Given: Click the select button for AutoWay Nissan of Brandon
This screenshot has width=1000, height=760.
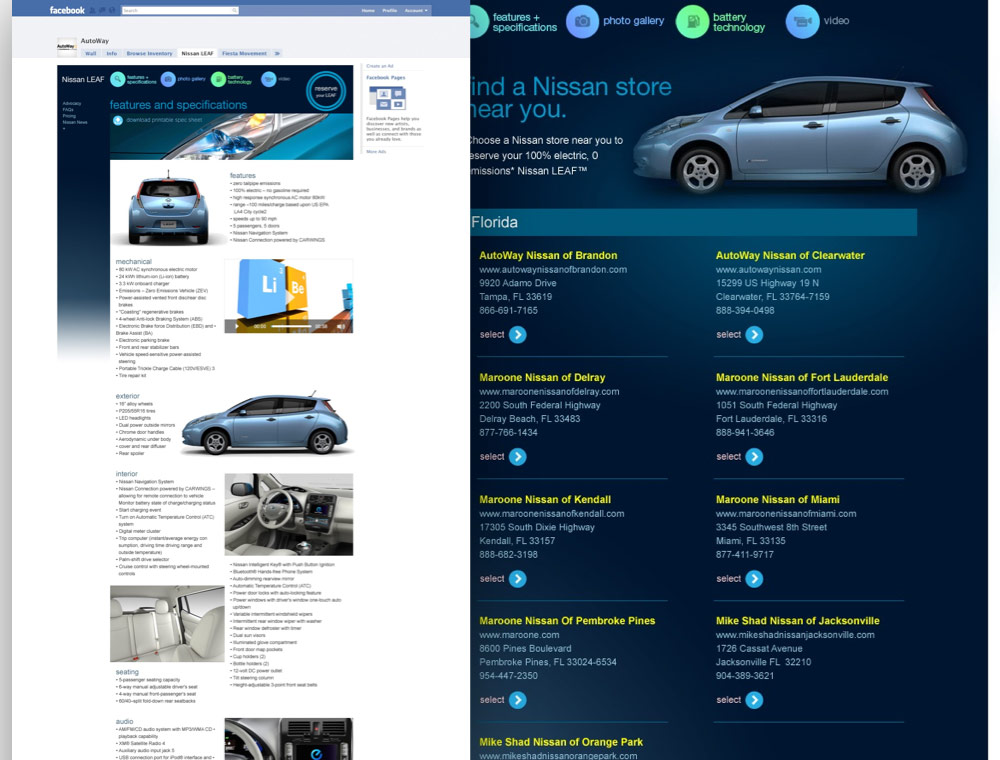Looking at the screenshot, I should pyautogui.click(x=501, y=334).
